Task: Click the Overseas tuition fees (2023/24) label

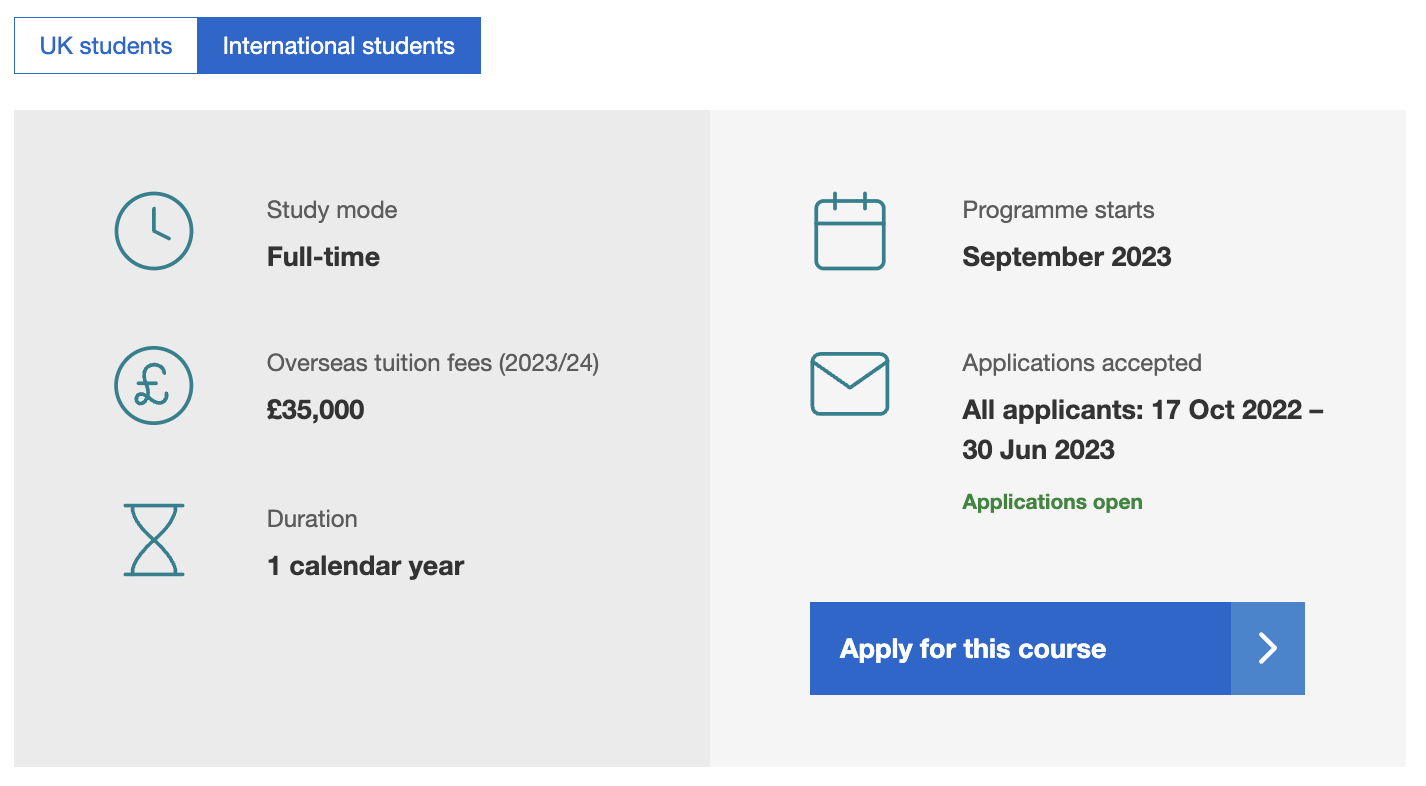Action: [x=433, y=363]
